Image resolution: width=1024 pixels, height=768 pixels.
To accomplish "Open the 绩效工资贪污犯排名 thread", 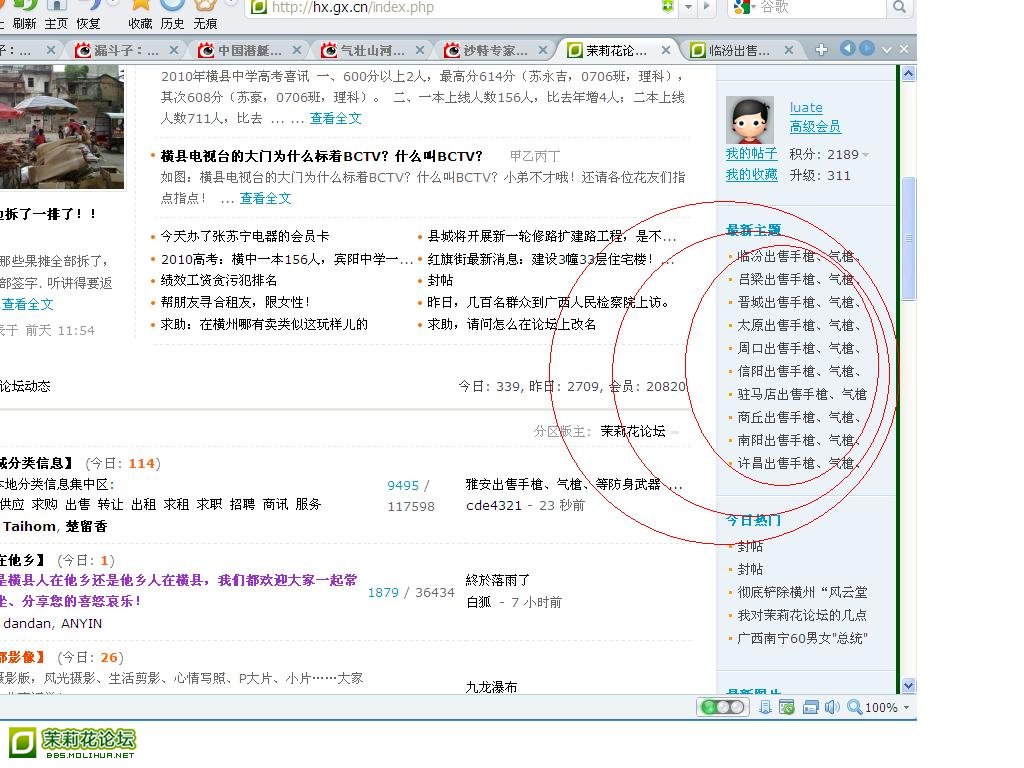I will click(219, 280).
